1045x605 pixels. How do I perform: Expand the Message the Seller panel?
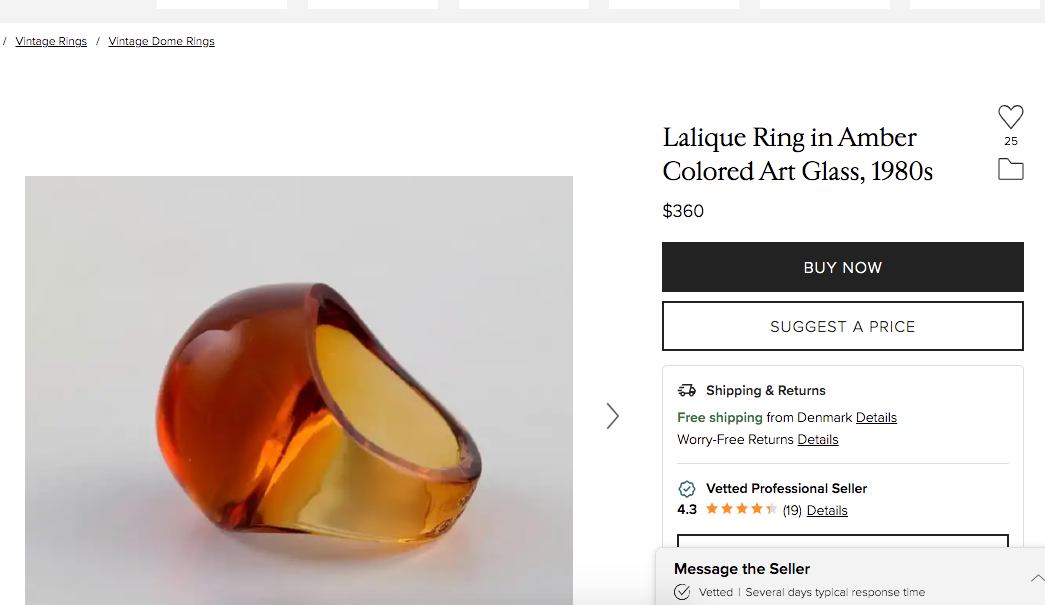pos(1036,578)
